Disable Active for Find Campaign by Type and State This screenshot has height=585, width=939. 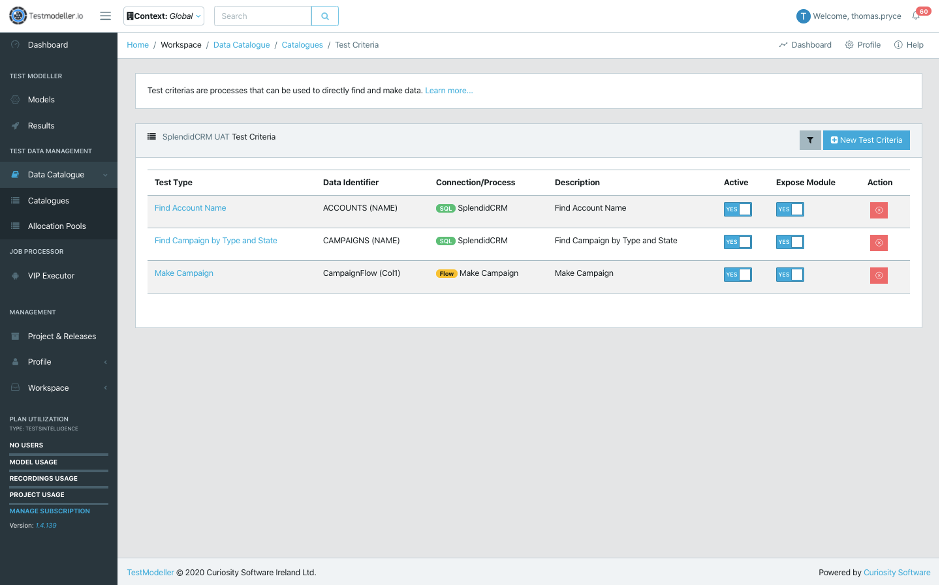click(x=737, y=242)
